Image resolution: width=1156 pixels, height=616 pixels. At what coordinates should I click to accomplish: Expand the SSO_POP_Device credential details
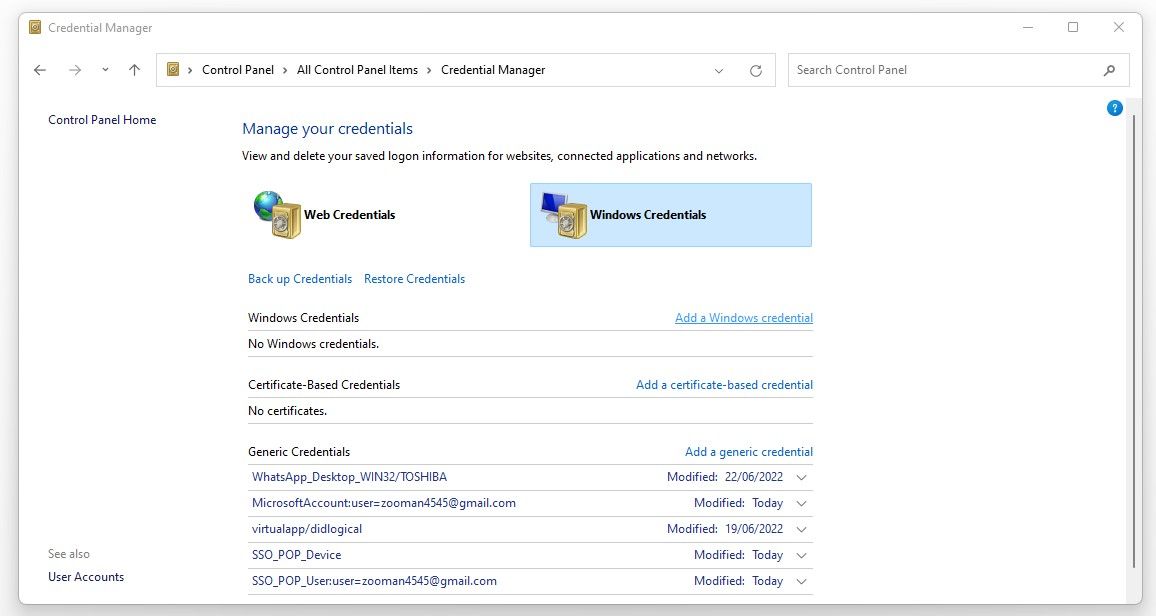(801, 555)
